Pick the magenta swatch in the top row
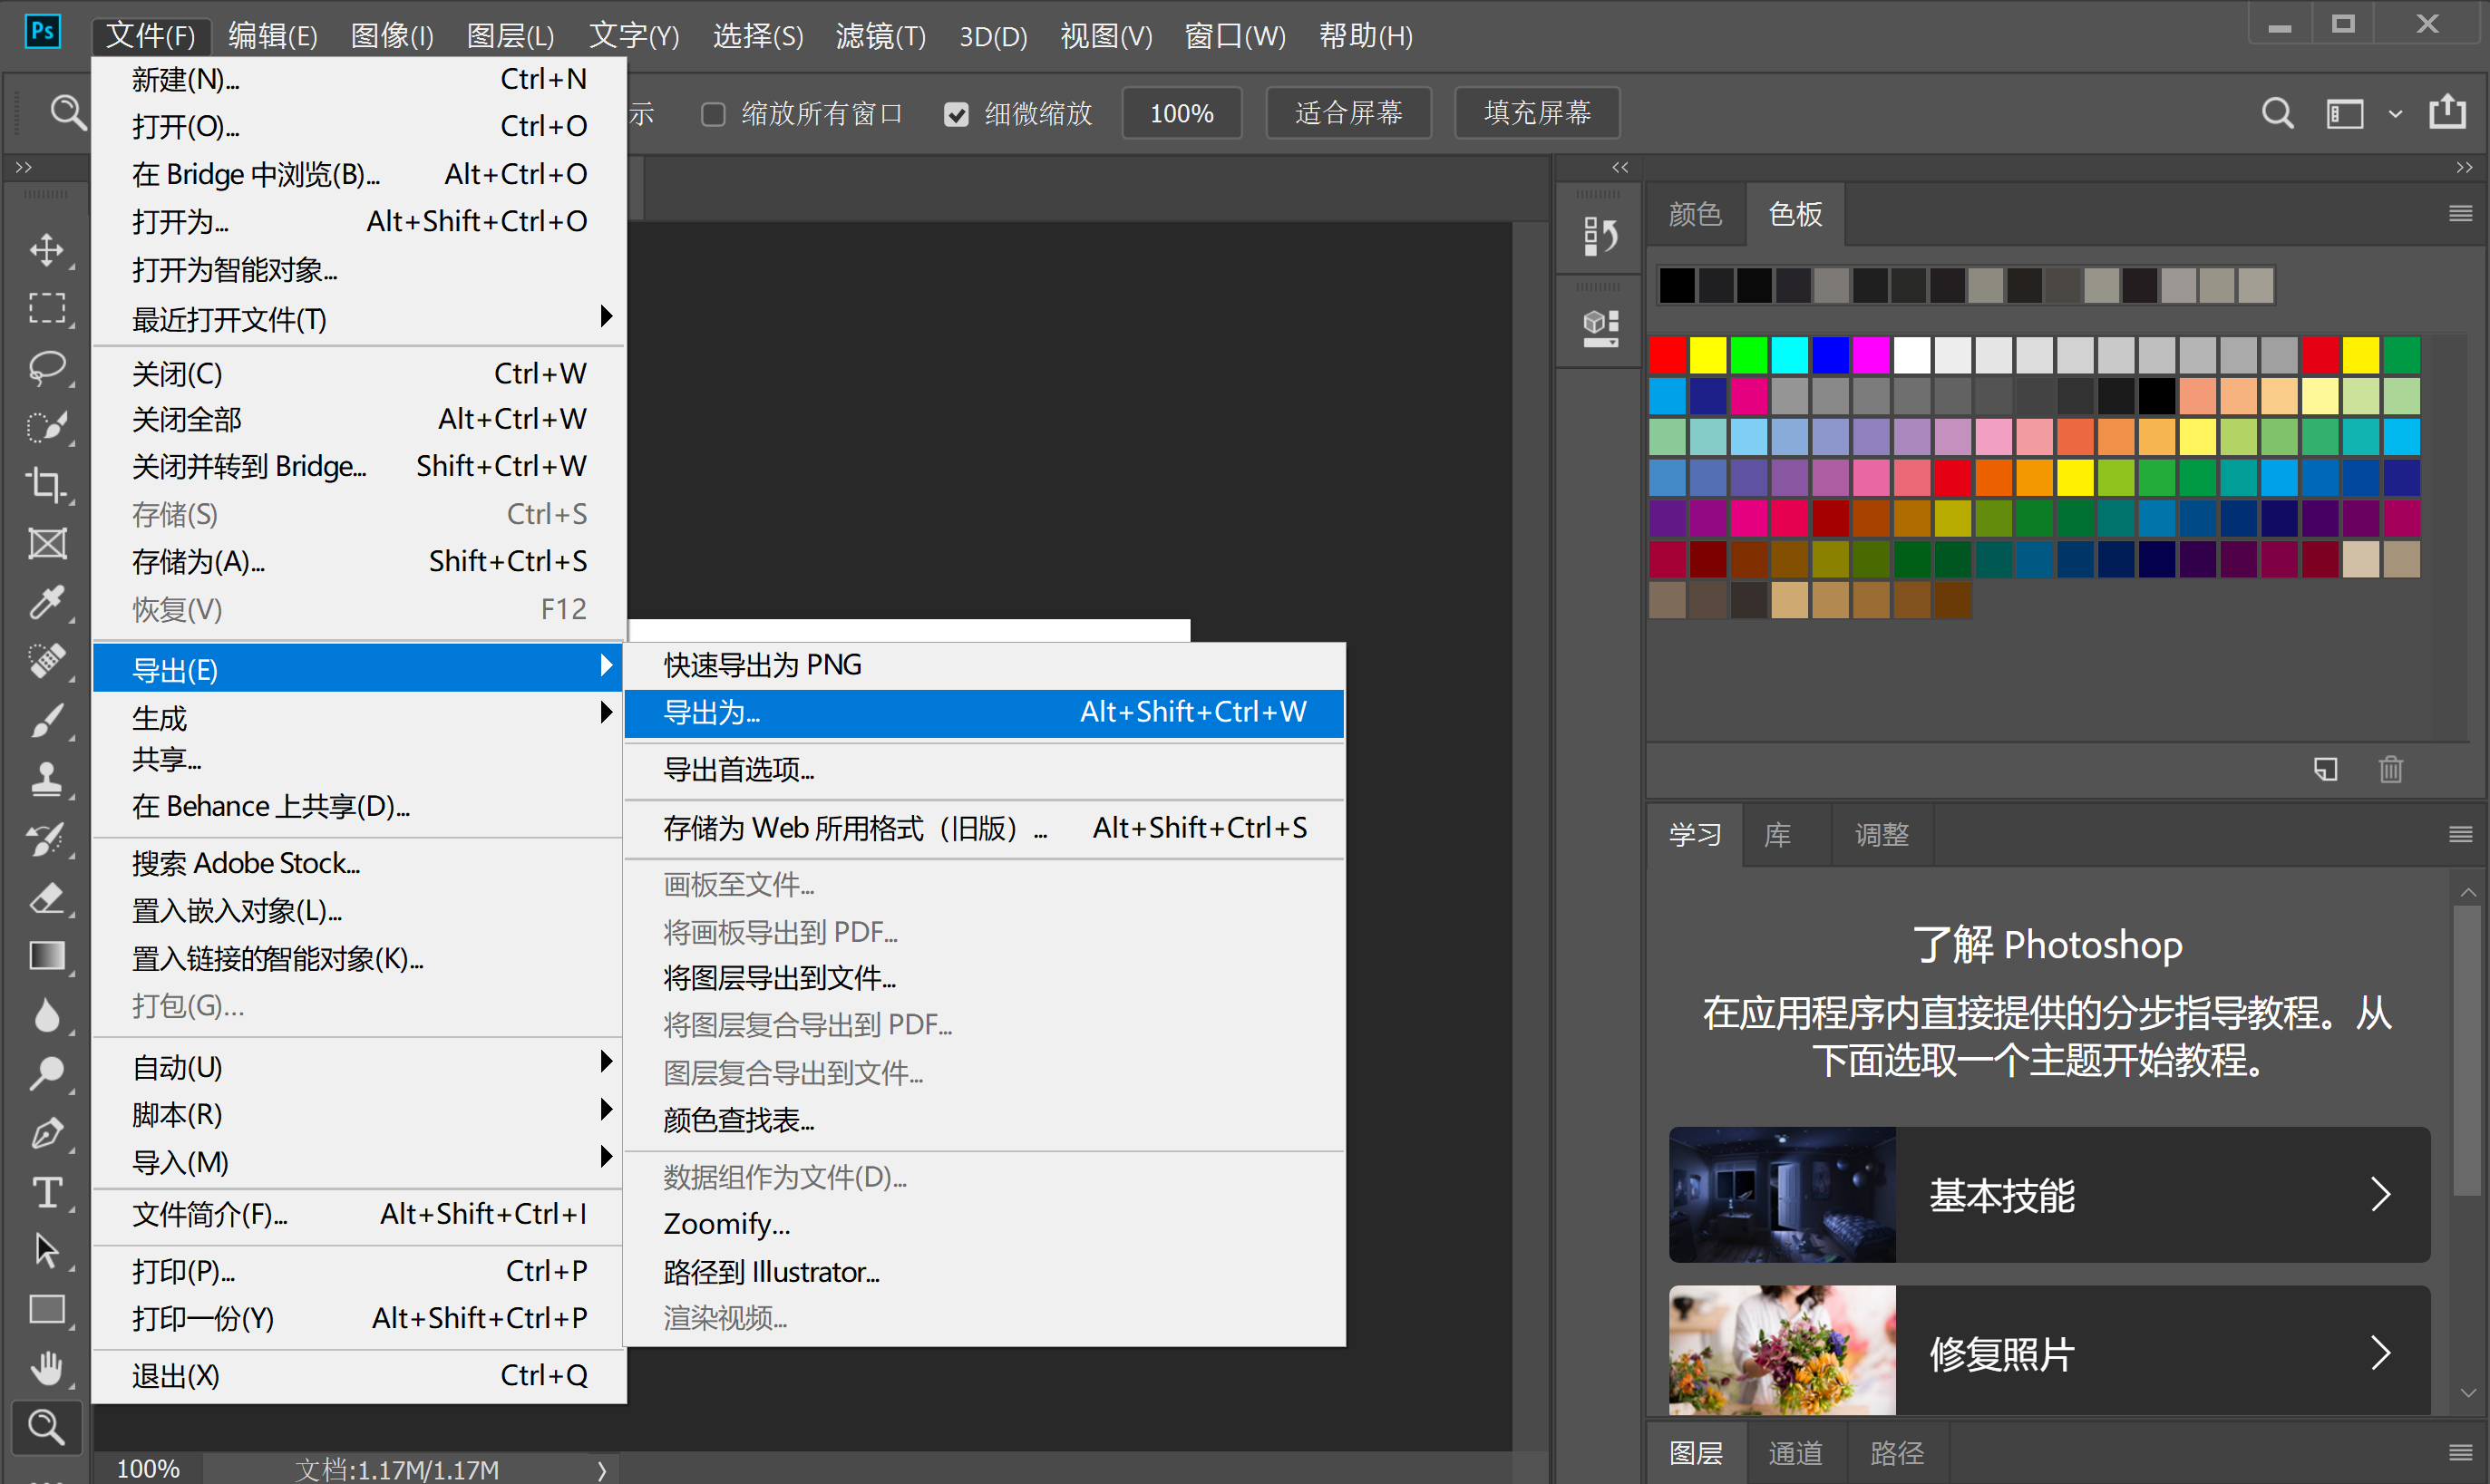Image resolution: width=2490 pixels, height=1484 pixels. 1871,355
